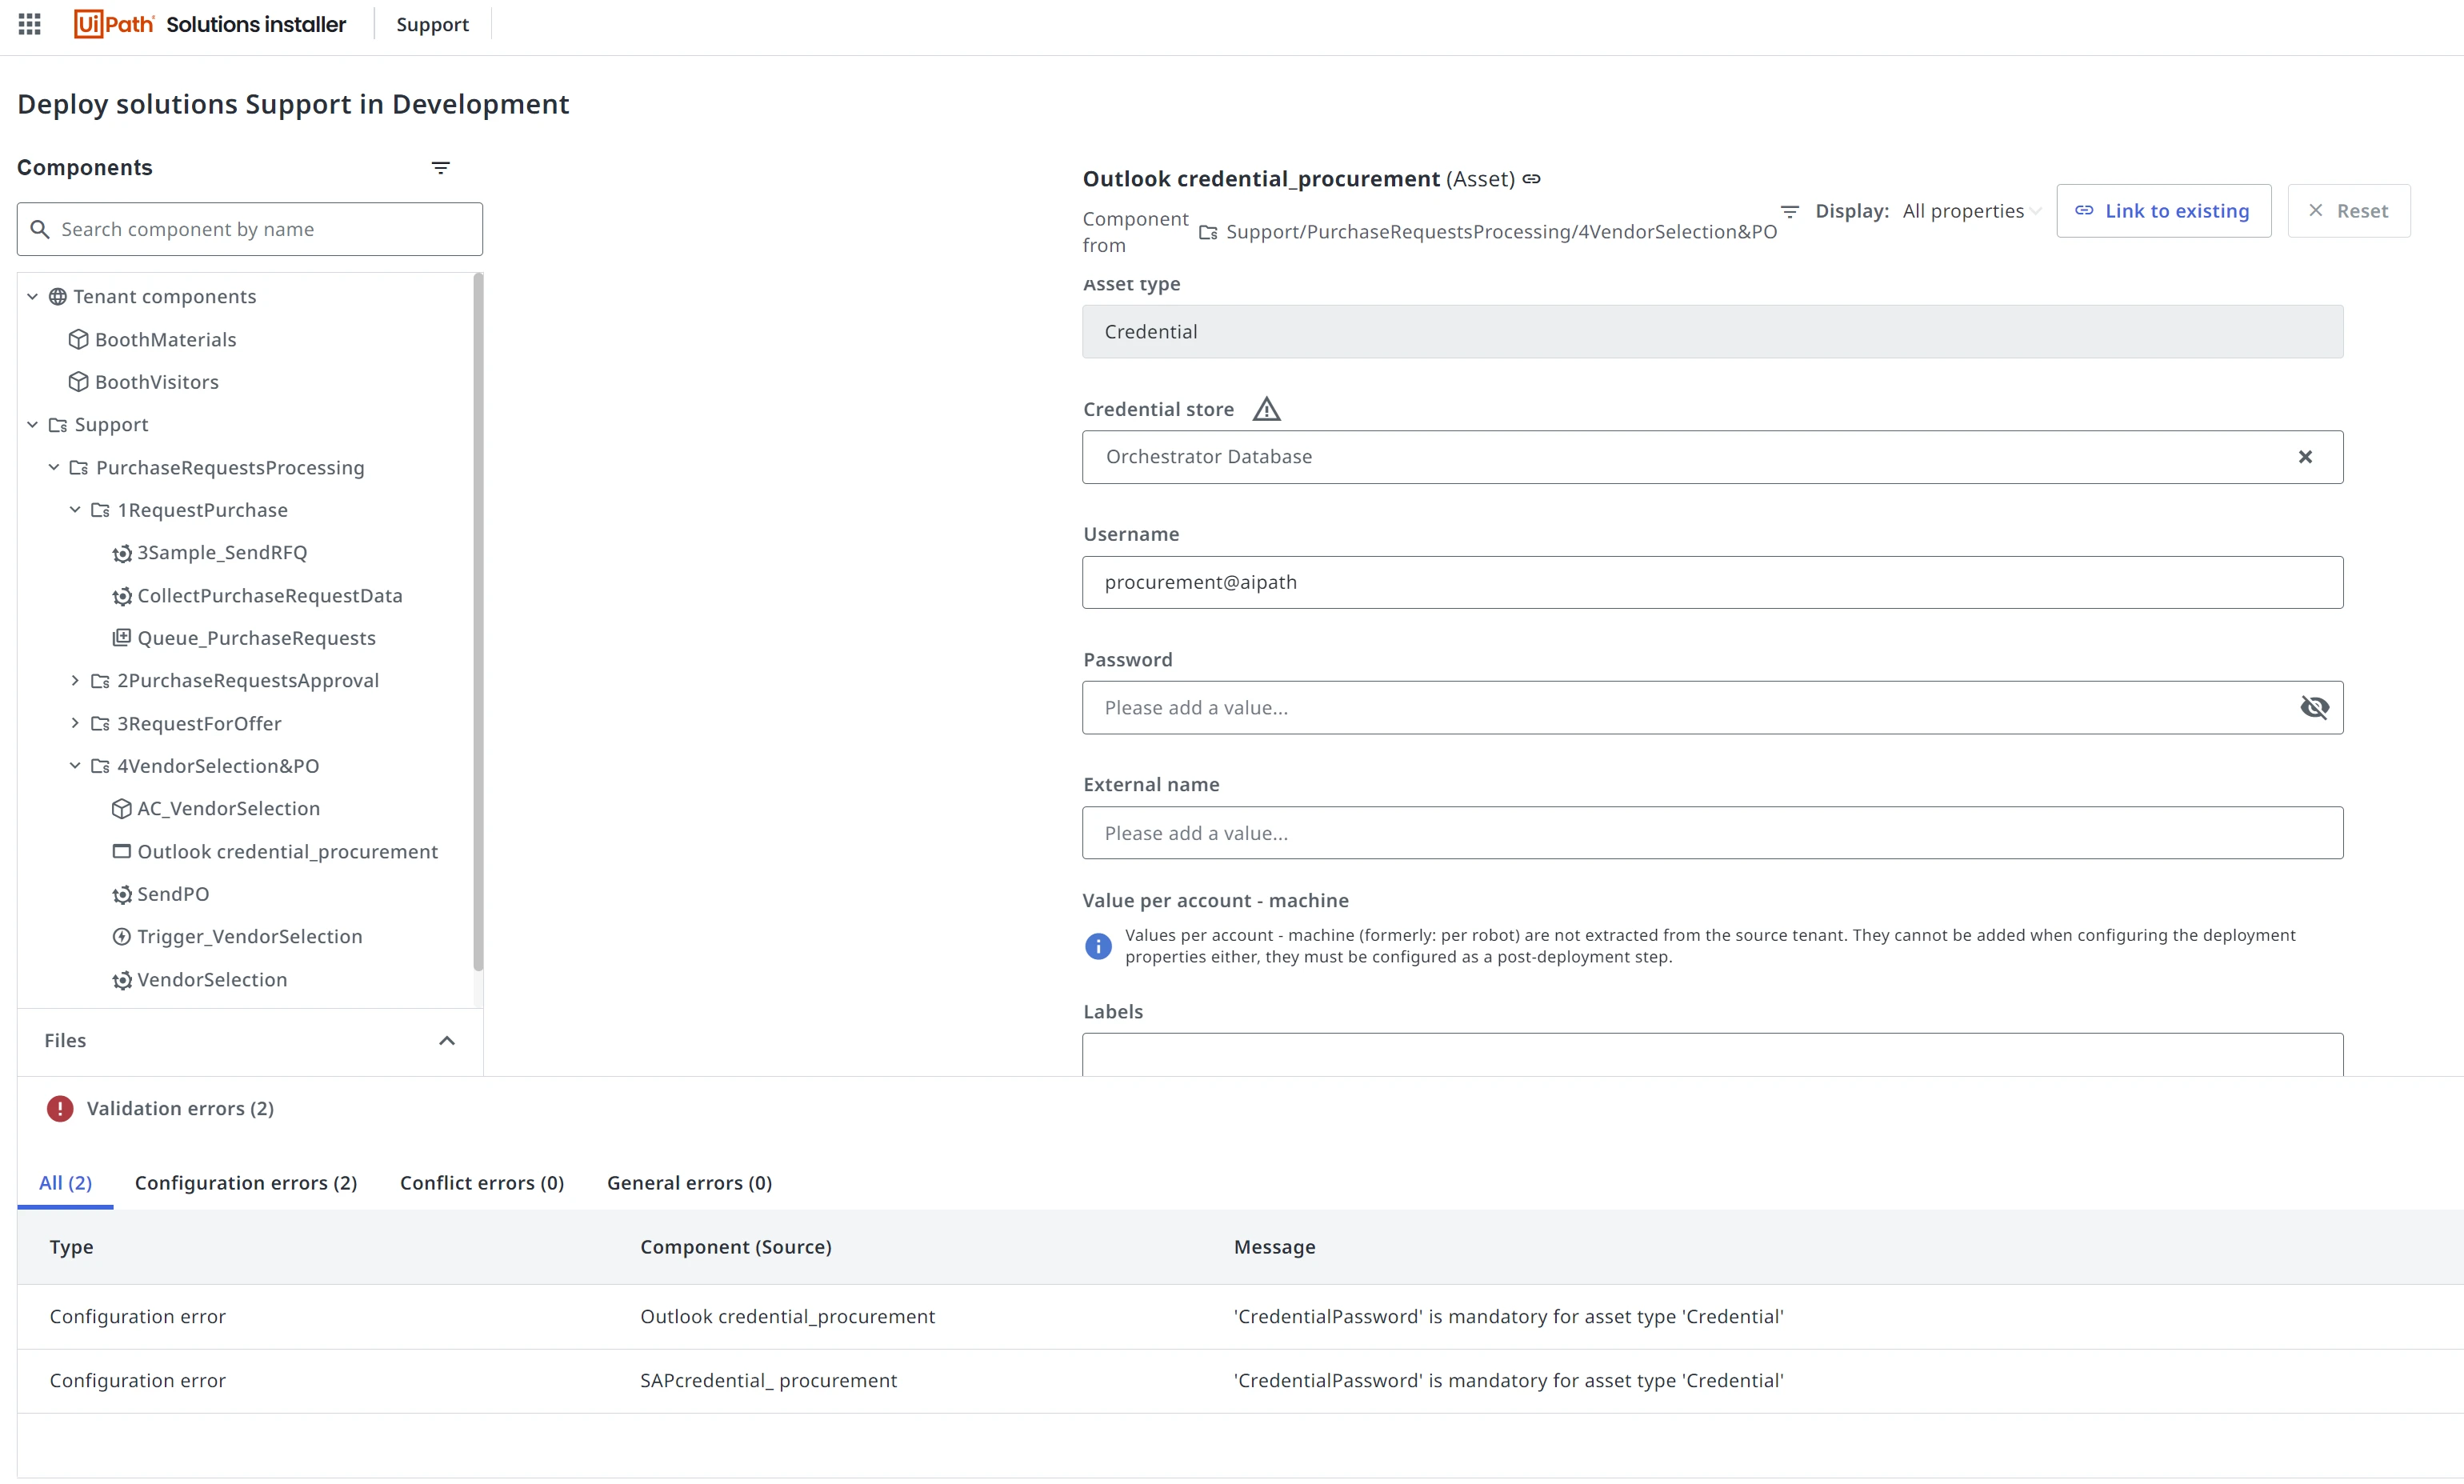The height and width of the screenshot is (1484, 2464).
Task: Clear the Orchestrator Database credential store
Action: (x=2305, y=457)
